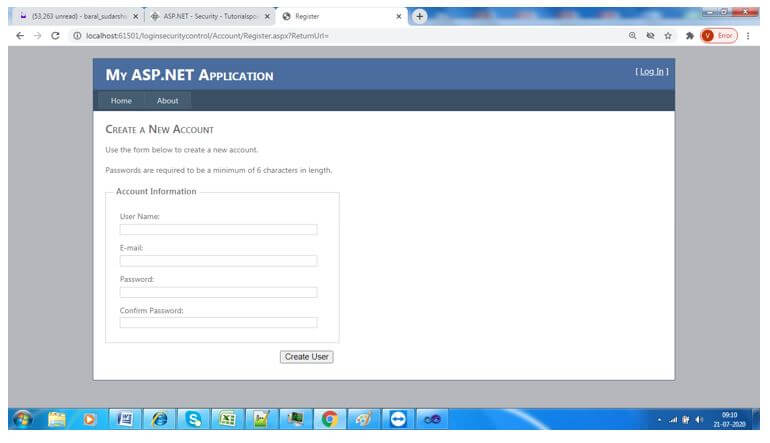Click the Create a New Account heading
This screenshot has width=770, height=443.
[x=160, y=130]
